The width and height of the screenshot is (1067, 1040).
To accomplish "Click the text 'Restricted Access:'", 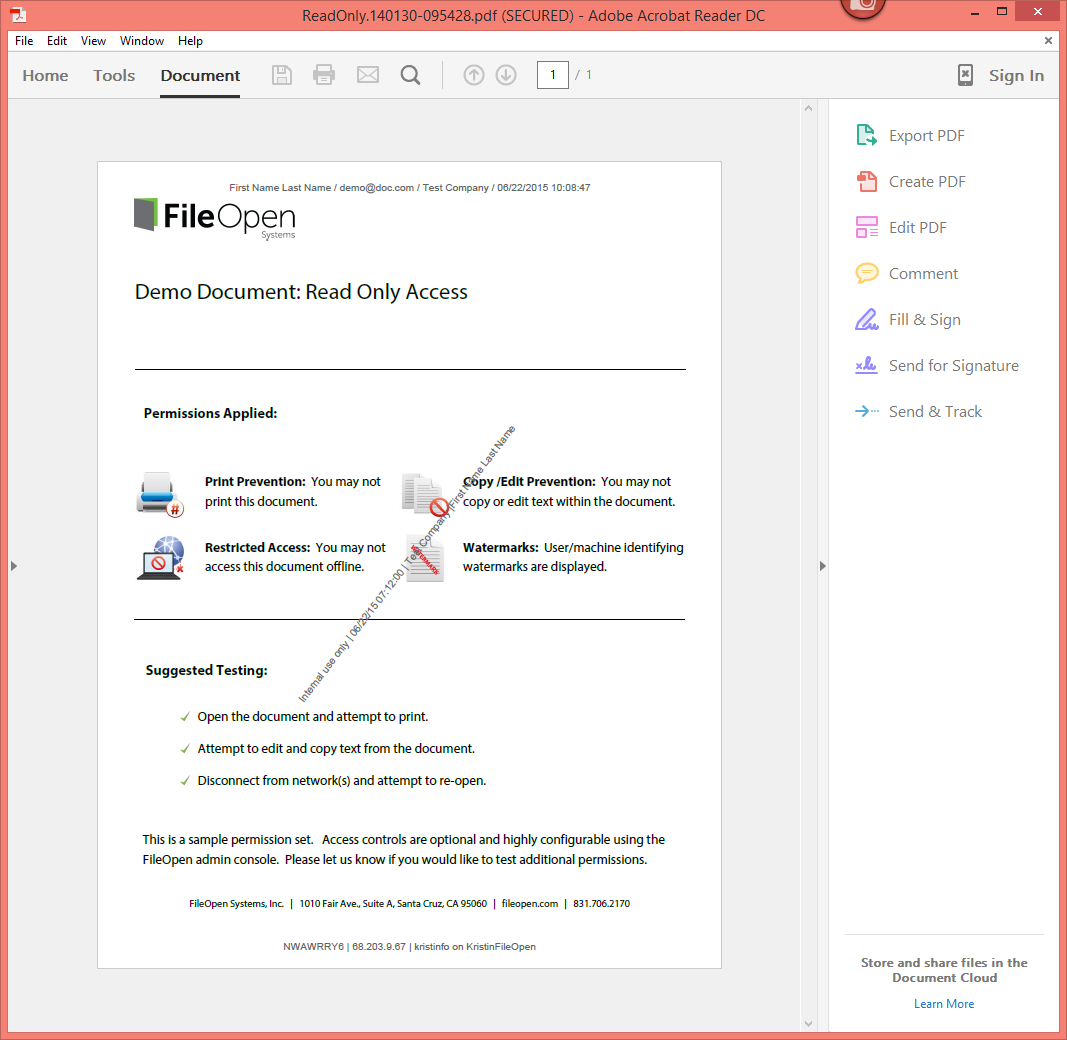I will click(x=257, y=547).
